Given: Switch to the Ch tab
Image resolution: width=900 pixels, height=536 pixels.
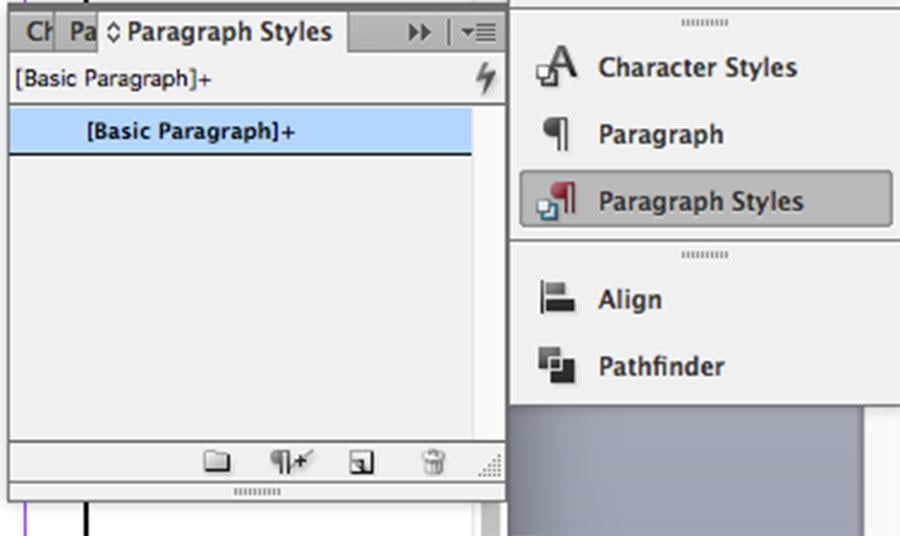Looking at the screenshot, I should coord(38,32).
